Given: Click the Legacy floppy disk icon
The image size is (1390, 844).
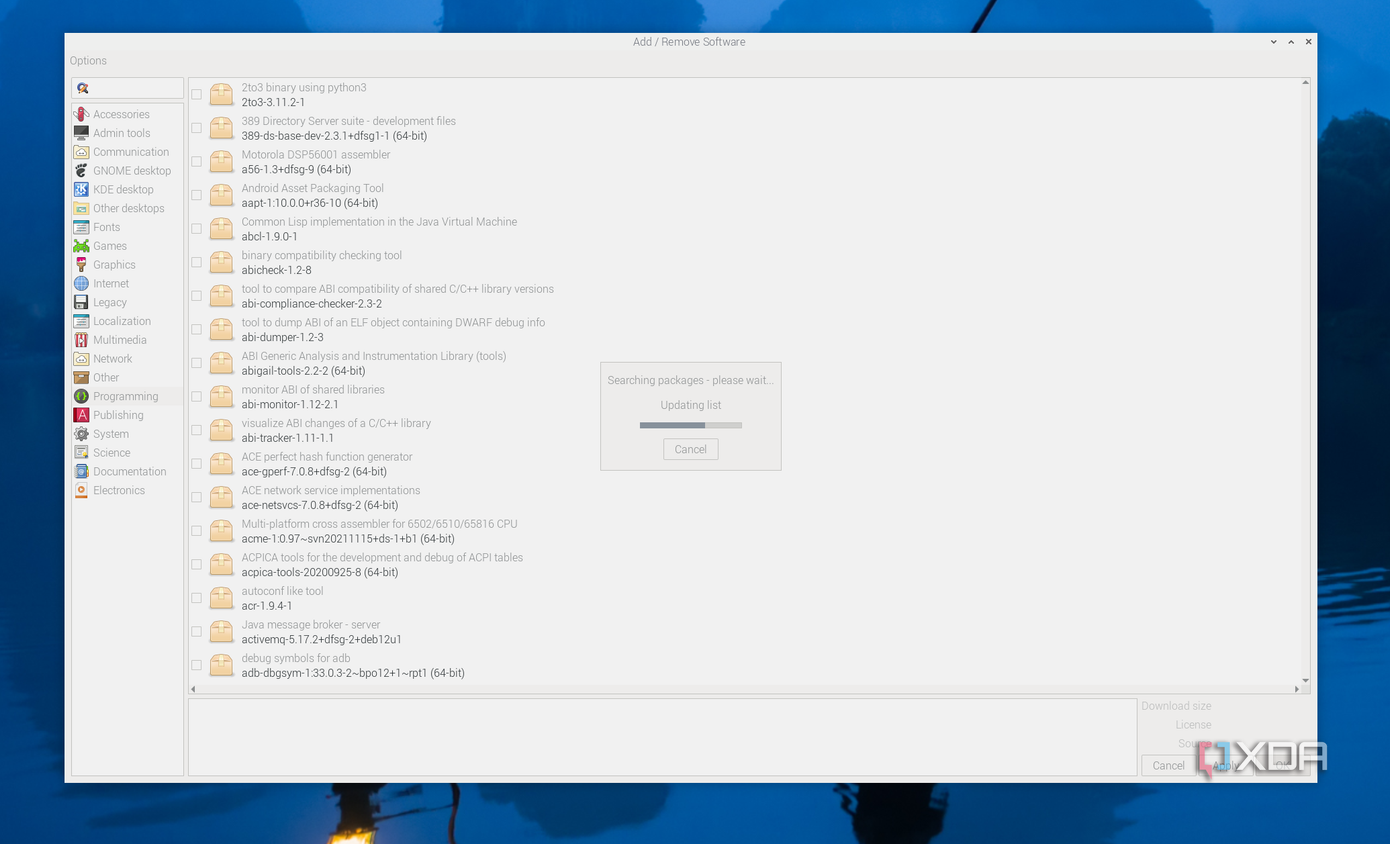Looking at the screenshot, I should click(x=81, y=302).
